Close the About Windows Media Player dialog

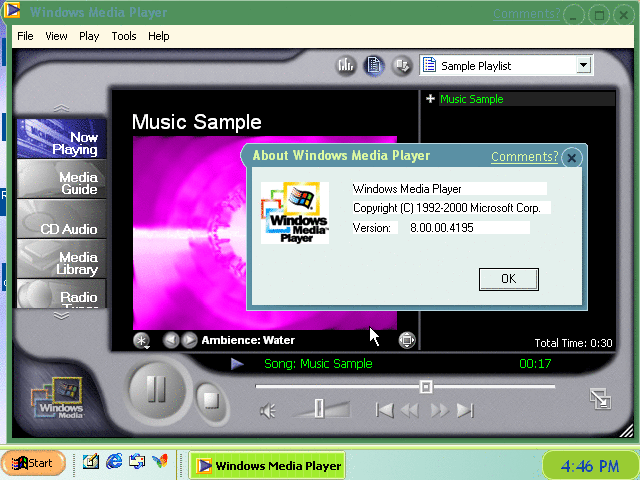pyautogui.click(x=571, y=158)
